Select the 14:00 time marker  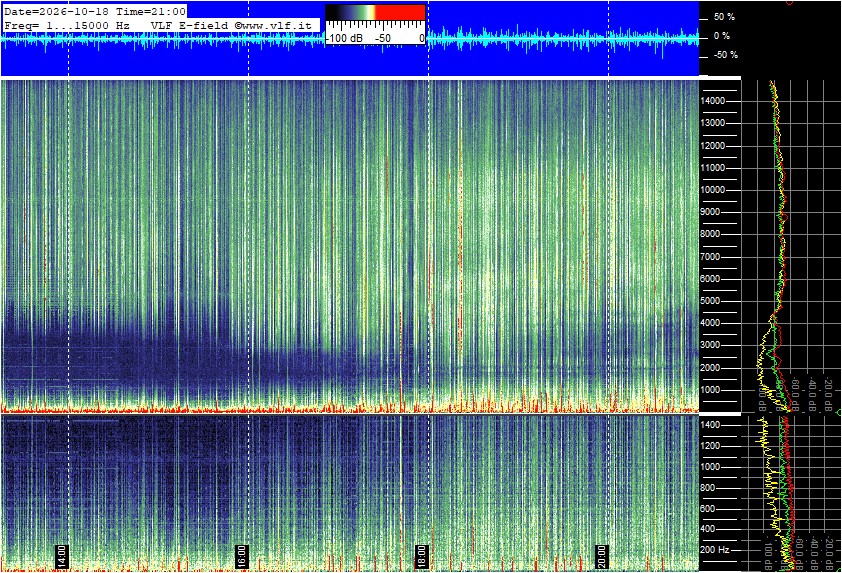[62, 557]
